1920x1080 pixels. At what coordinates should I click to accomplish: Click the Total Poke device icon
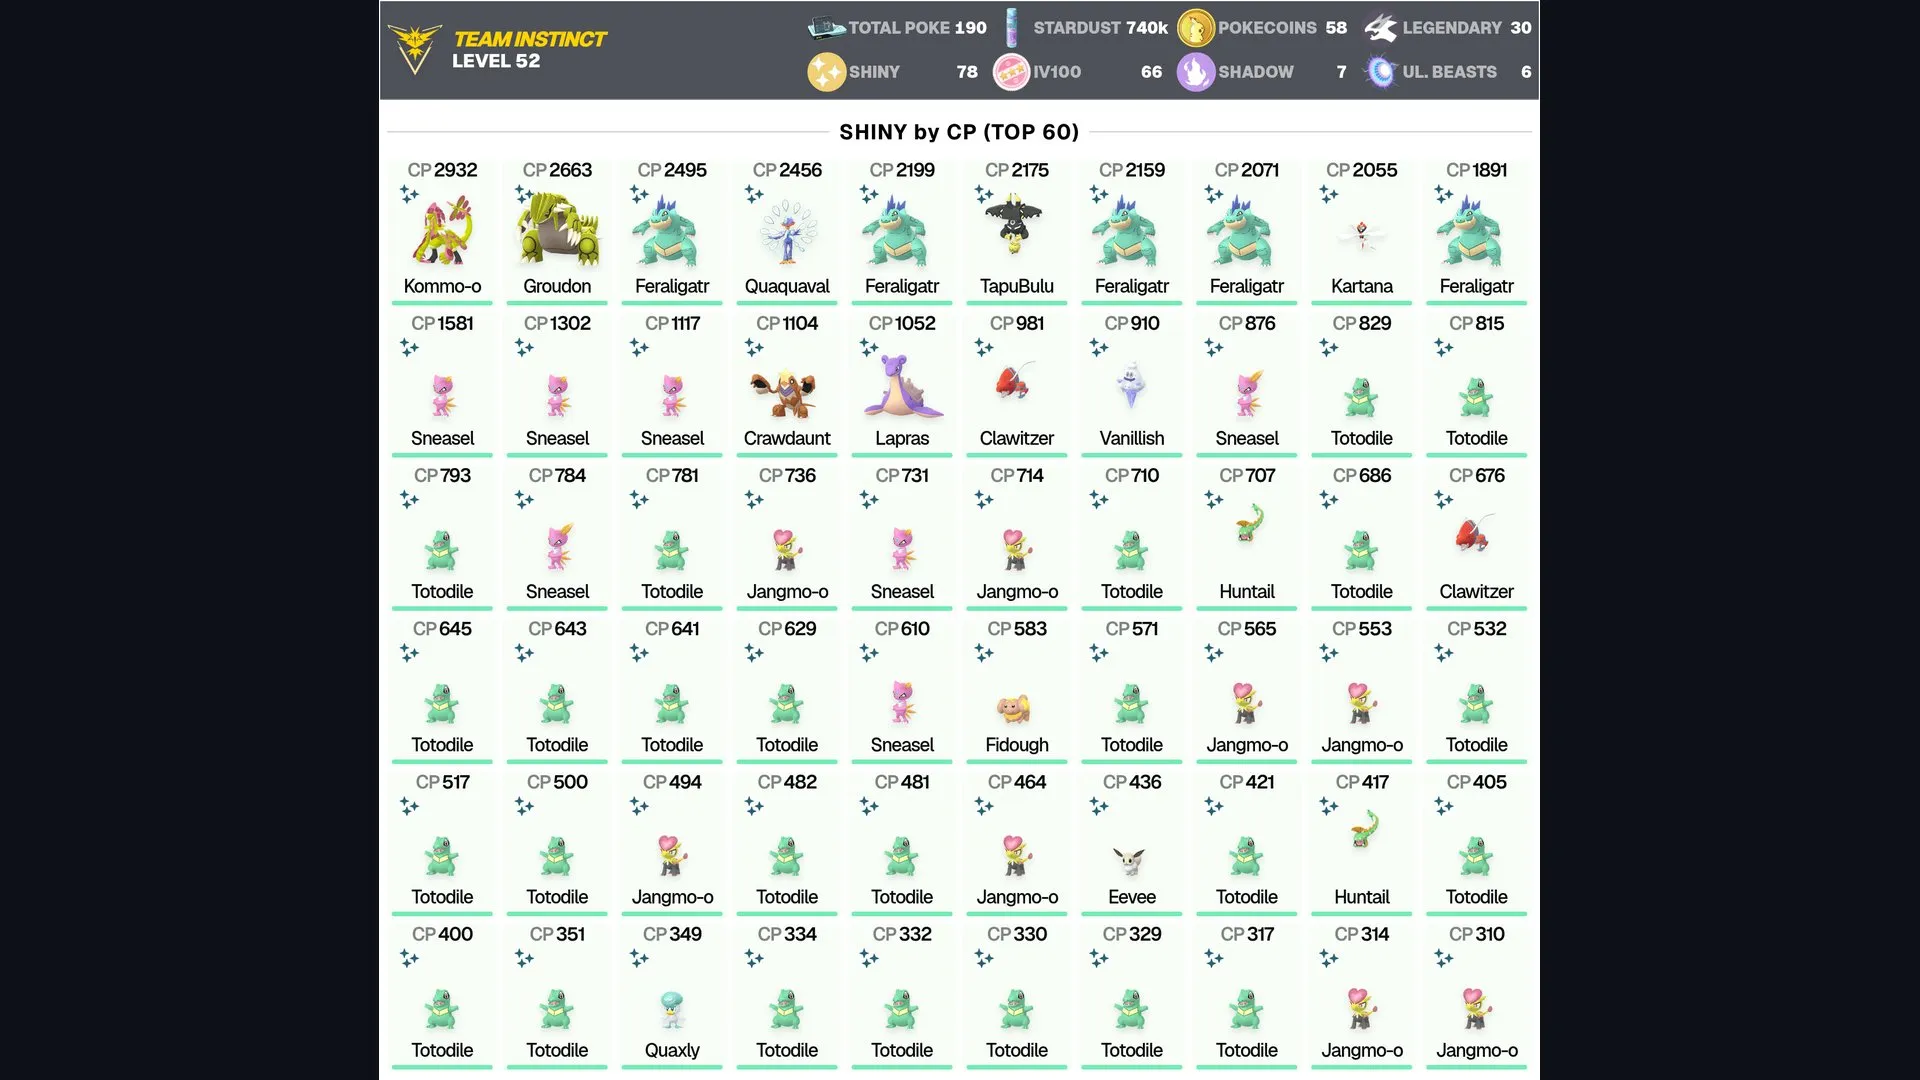[826, 27]
